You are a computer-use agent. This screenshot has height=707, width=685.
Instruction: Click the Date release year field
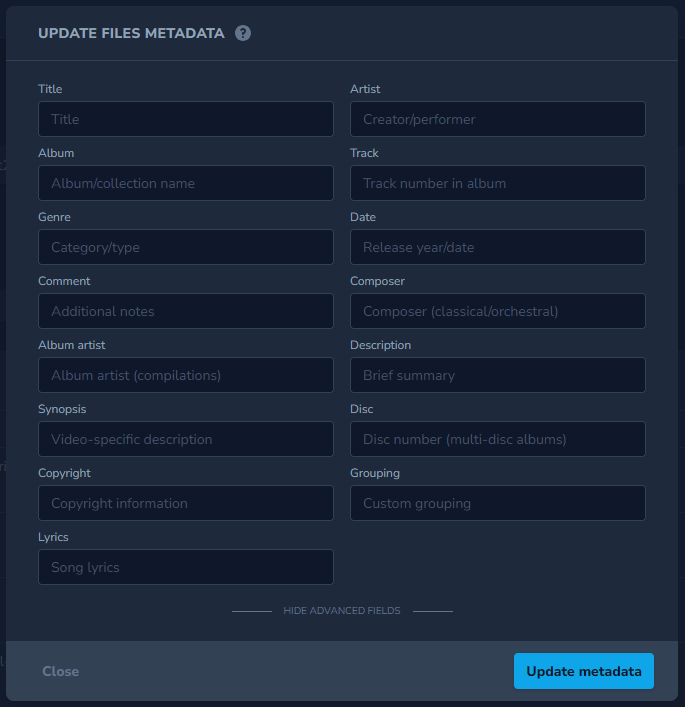[497, 247]
